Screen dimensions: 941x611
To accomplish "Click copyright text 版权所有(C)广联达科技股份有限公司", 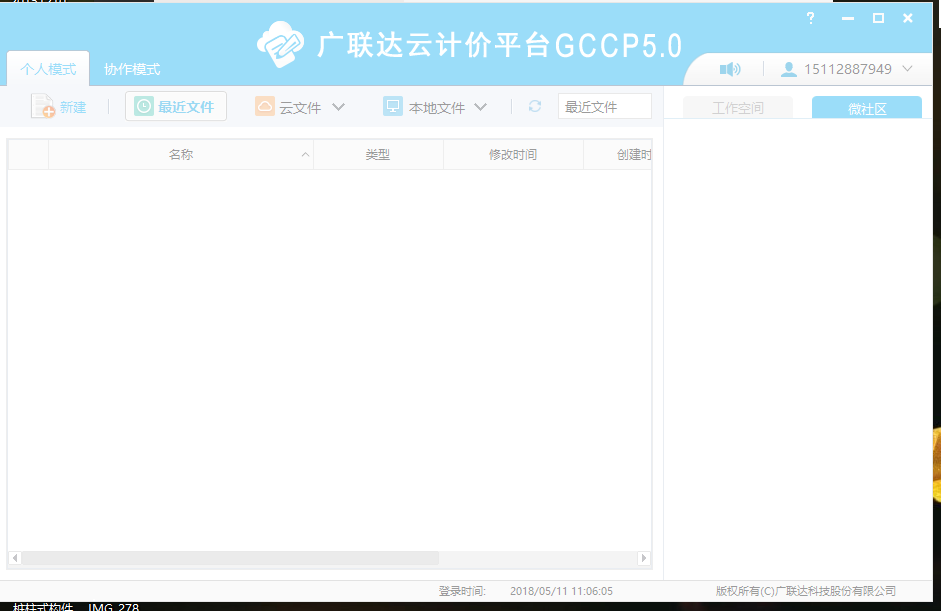I will coord(805,591).
